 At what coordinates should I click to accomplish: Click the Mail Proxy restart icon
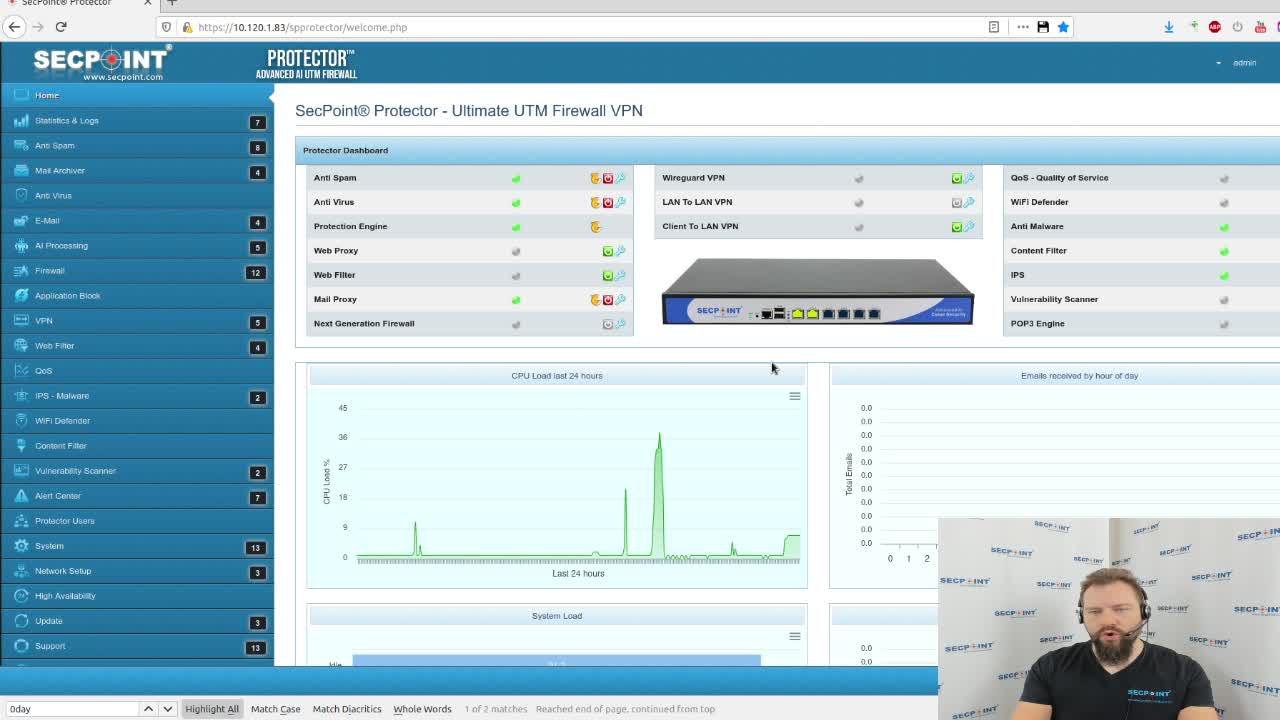(x=595, y=299)
